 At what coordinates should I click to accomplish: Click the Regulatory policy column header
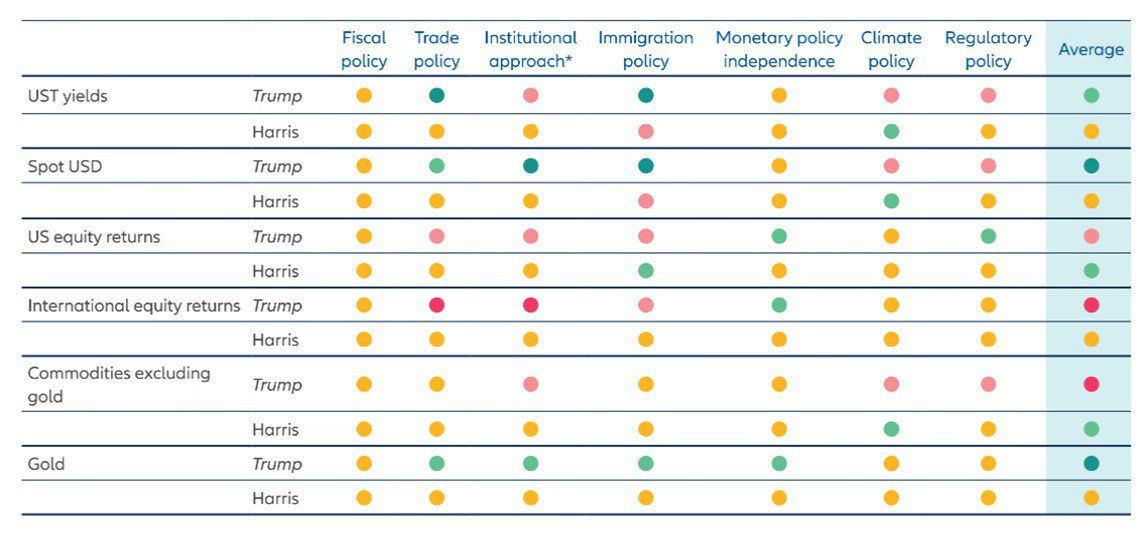pyautogui.click(x=988, y=49)
